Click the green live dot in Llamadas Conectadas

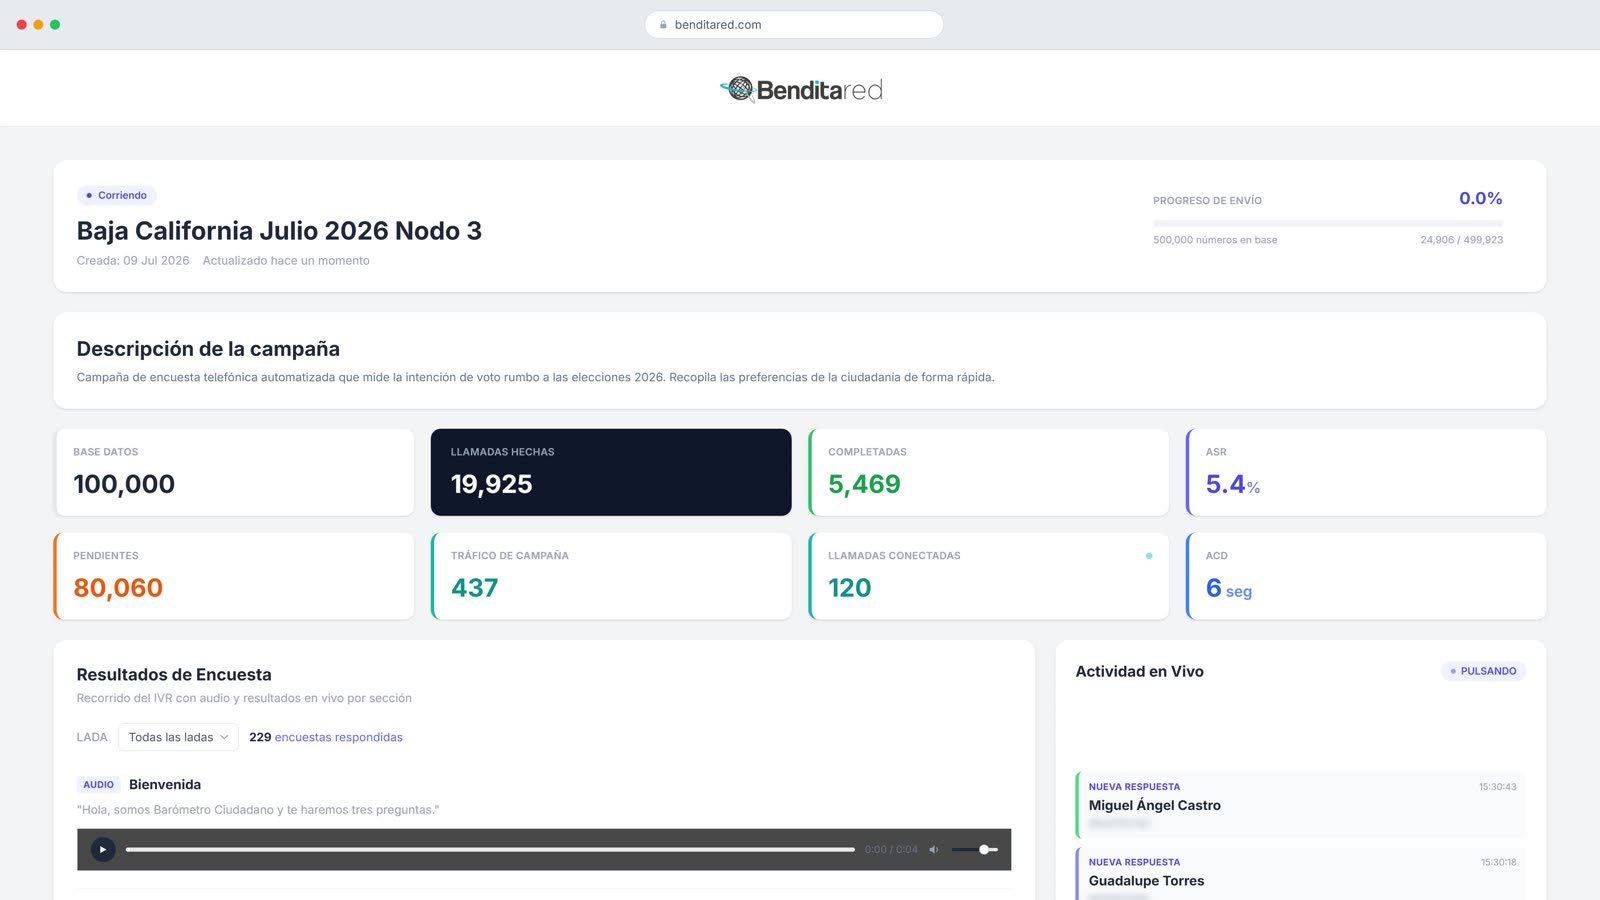tap(1149, 556)
